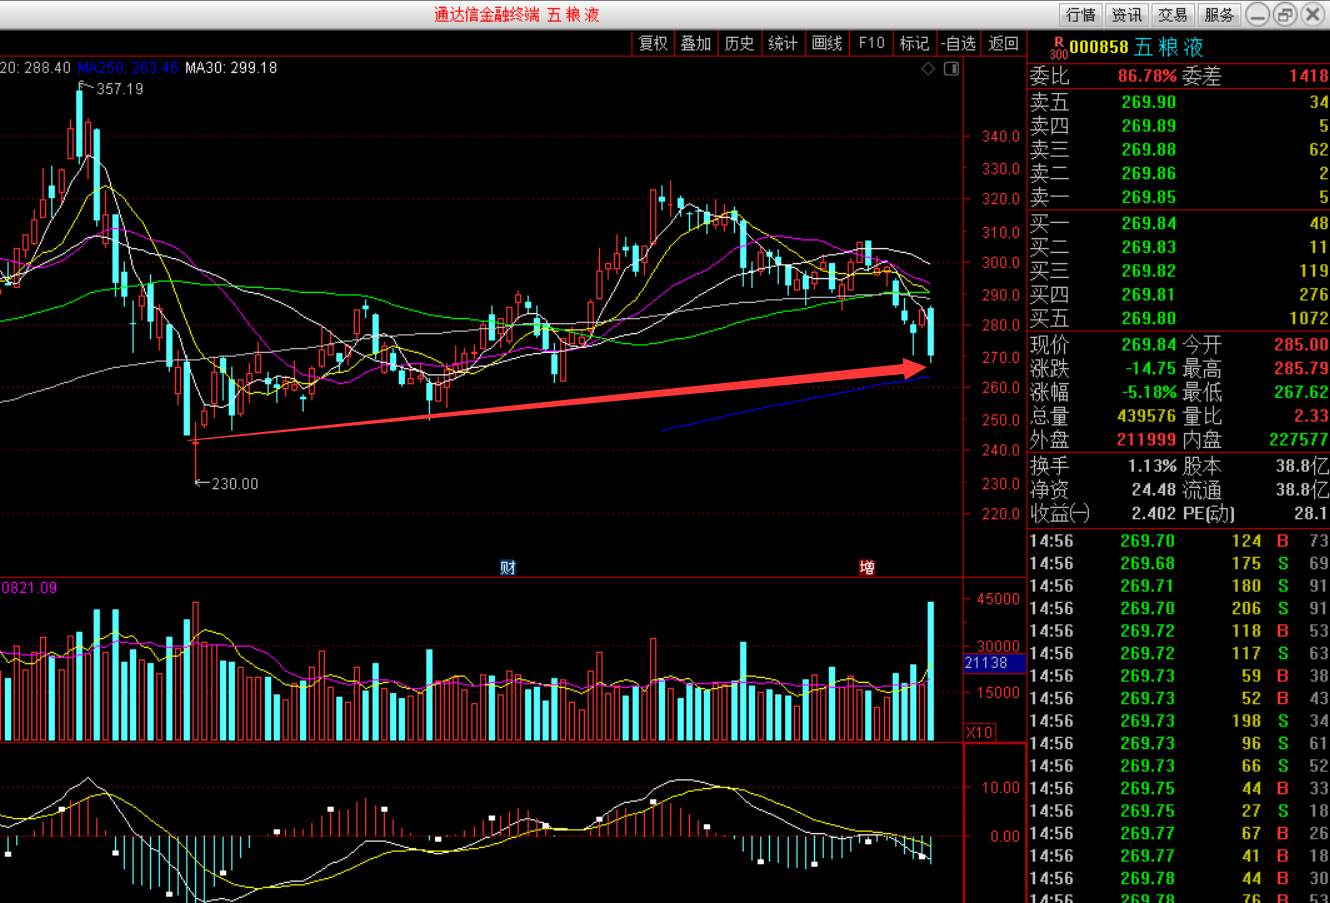Click the 最低 low price 267.62
The image size is (1330, 903).
coord(1301,392)
